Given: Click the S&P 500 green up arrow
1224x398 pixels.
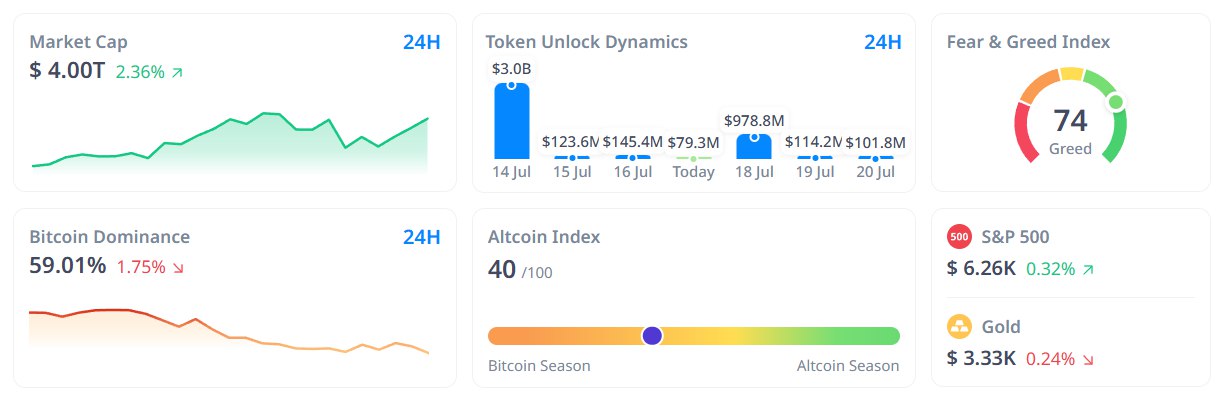Looking at the screenshot, I should (x=1088, y=269).
